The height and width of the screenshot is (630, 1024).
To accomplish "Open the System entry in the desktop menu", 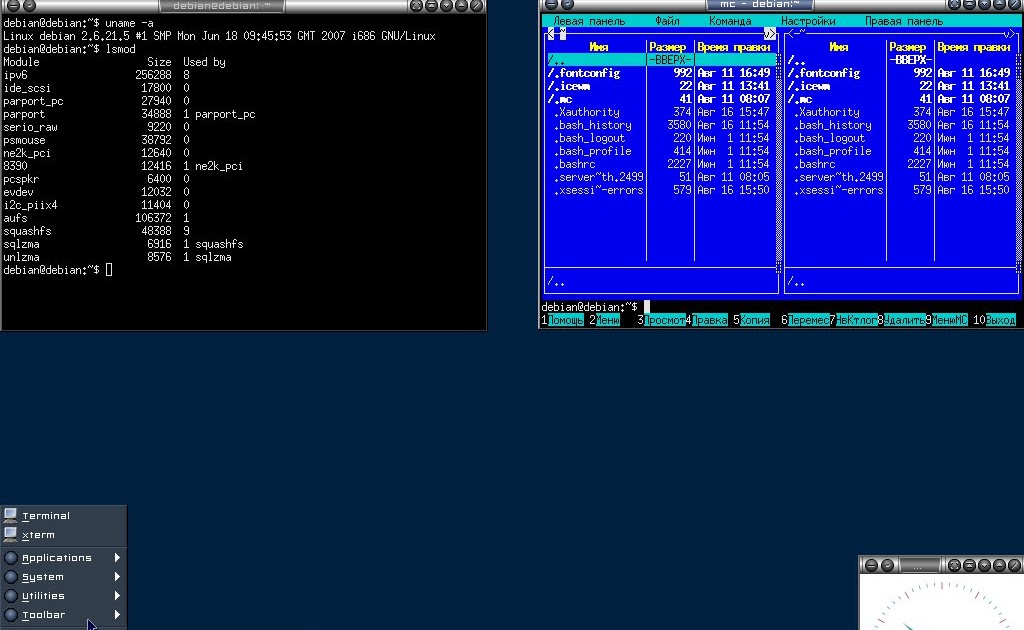I will click(43, 576).
